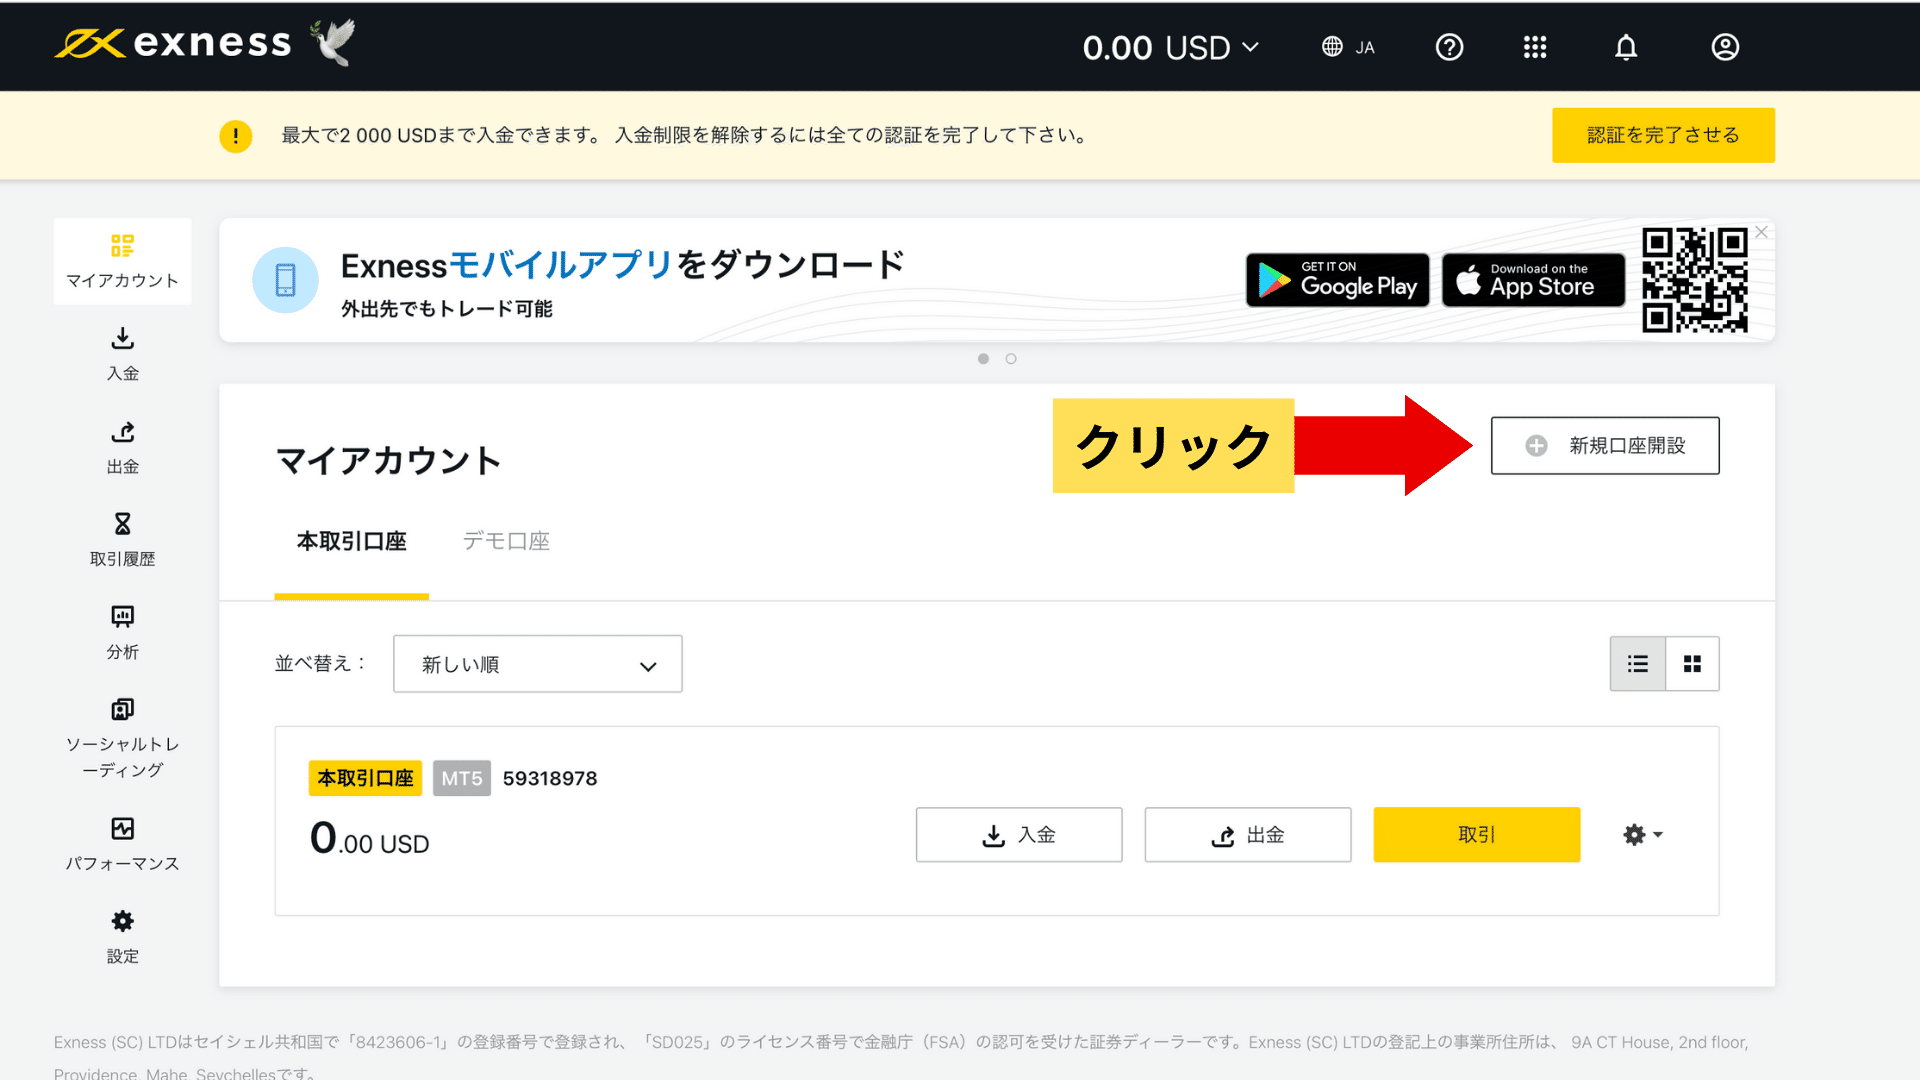Click the mobile phone icon in banner
Screen dimensions: 1920x1080
(285, 280)
